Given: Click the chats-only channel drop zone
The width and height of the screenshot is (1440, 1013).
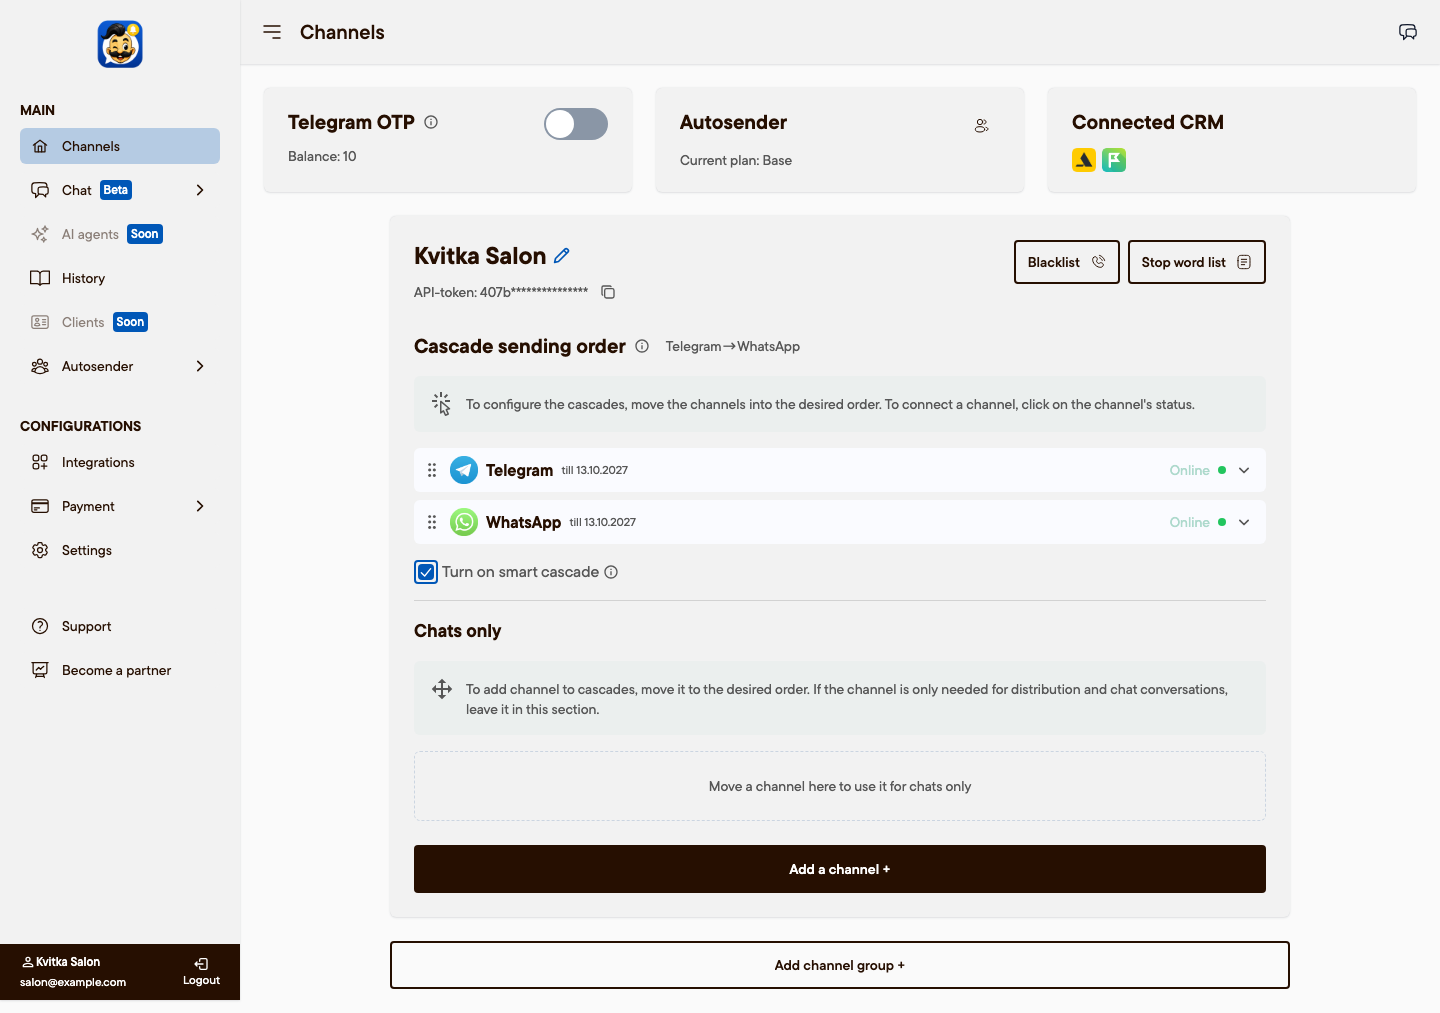Looking at the screenshot, I should click(x=840, y=786).
